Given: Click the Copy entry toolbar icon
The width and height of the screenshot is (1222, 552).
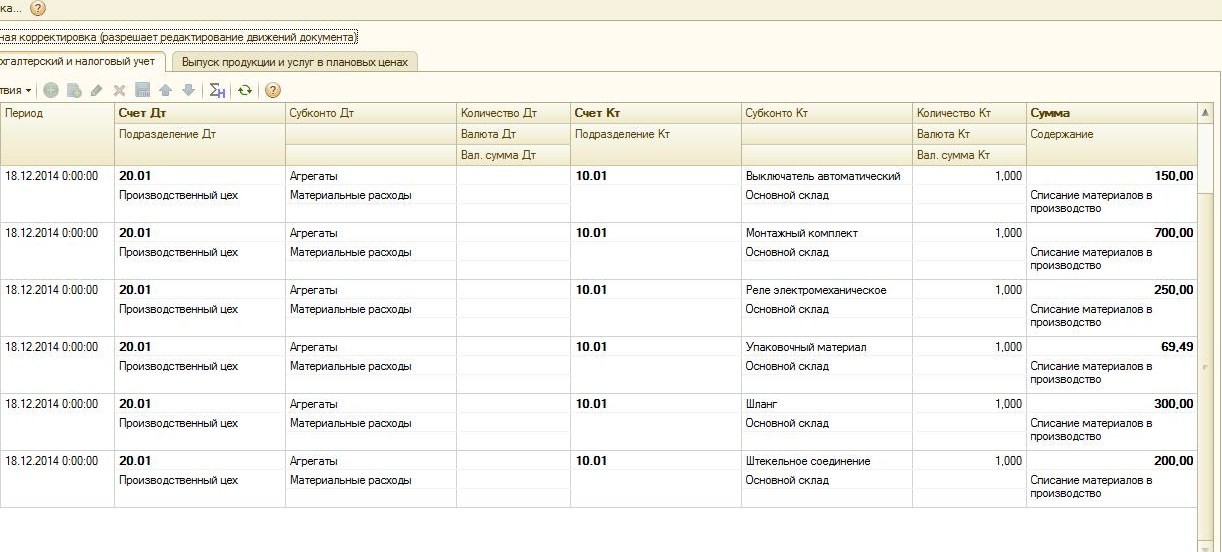Looking at the screenshot, I should click(x=73, y=90).
